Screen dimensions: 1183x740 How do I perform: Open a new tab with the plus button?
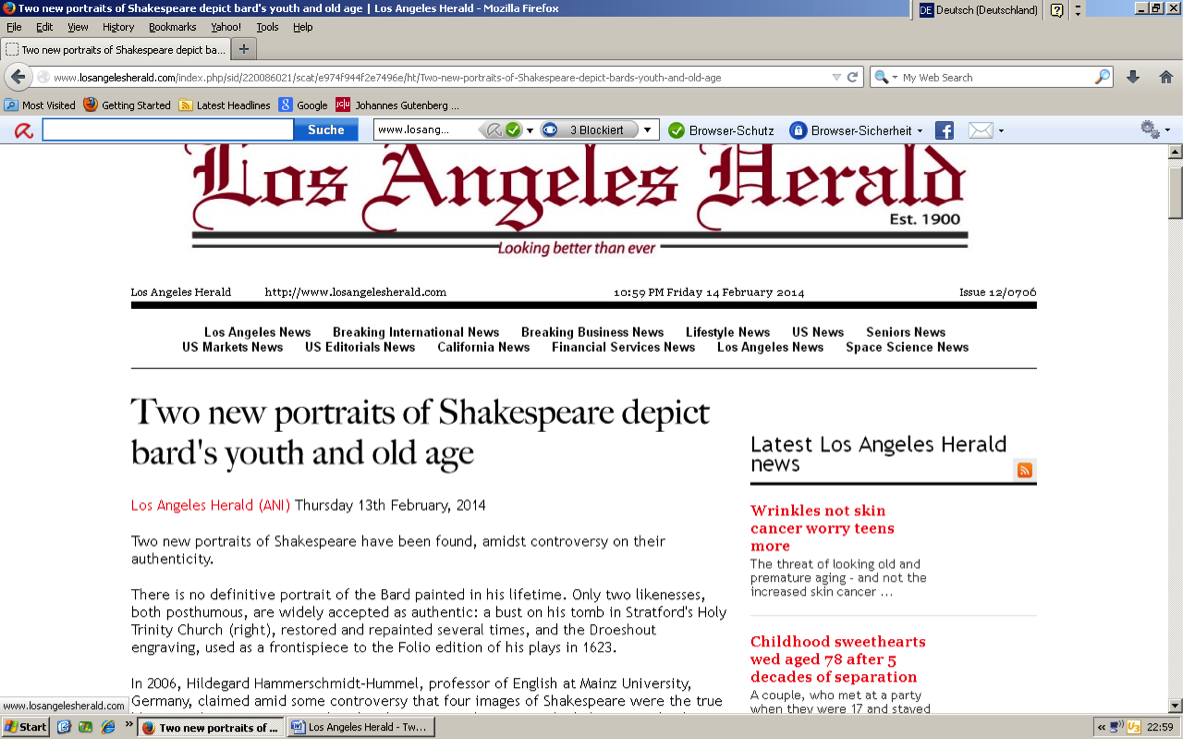[244, 49]
